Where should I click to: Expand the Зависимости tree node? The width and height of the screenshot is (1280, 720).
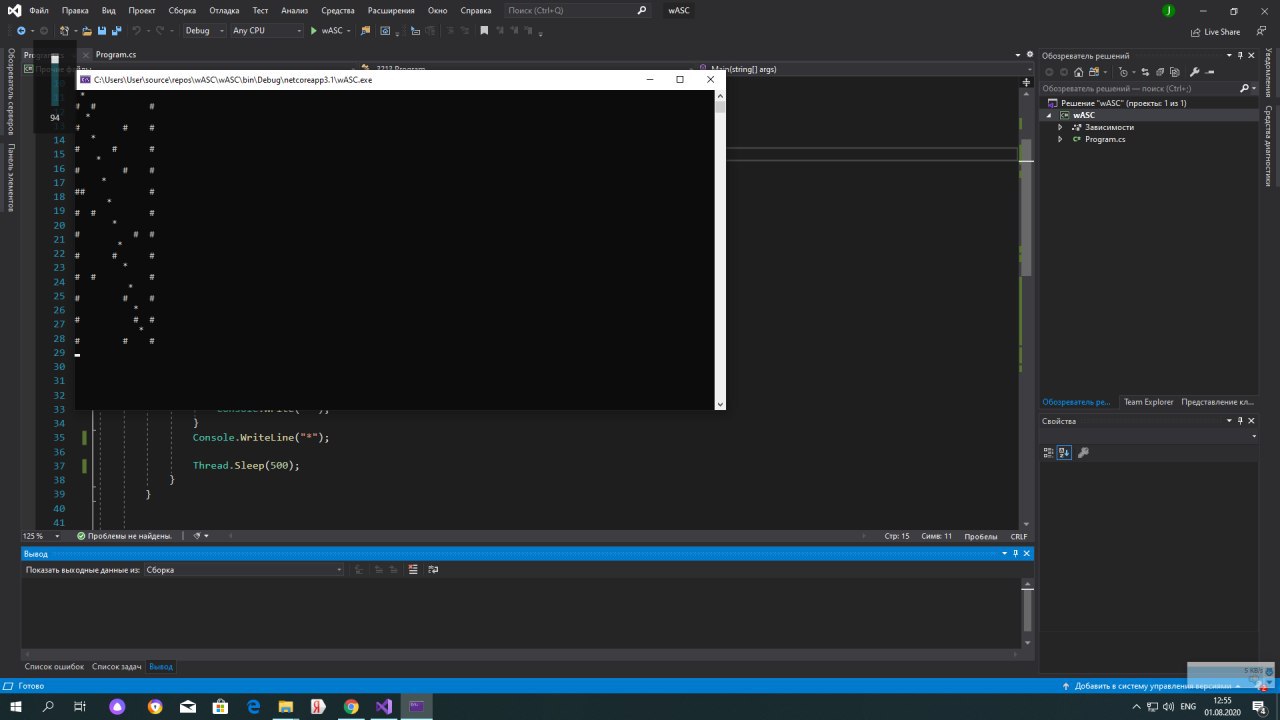coord(1060,127)
